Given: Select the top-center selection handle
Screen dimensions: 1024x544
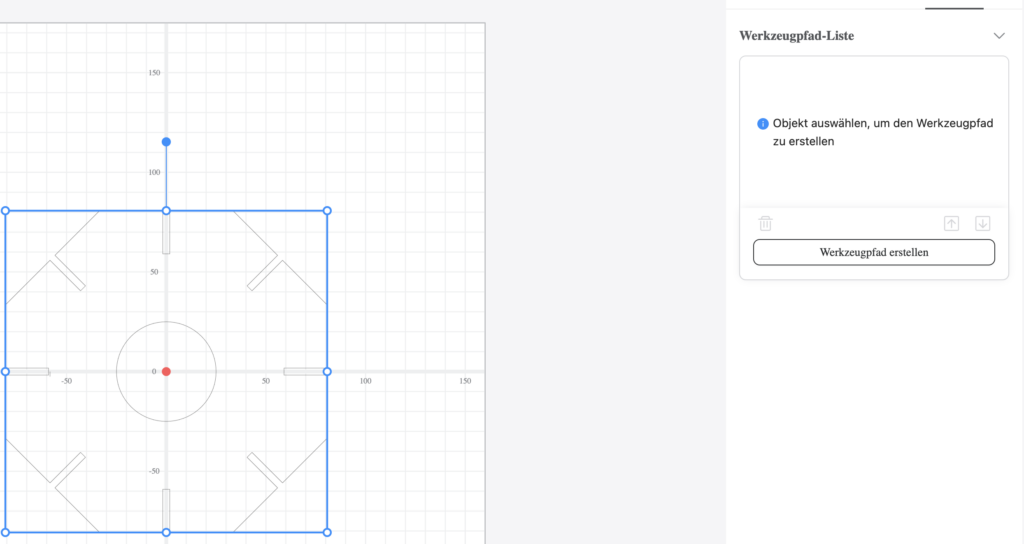Looking at the screenshot, I should pyautogui.click(x=166, y=211).
